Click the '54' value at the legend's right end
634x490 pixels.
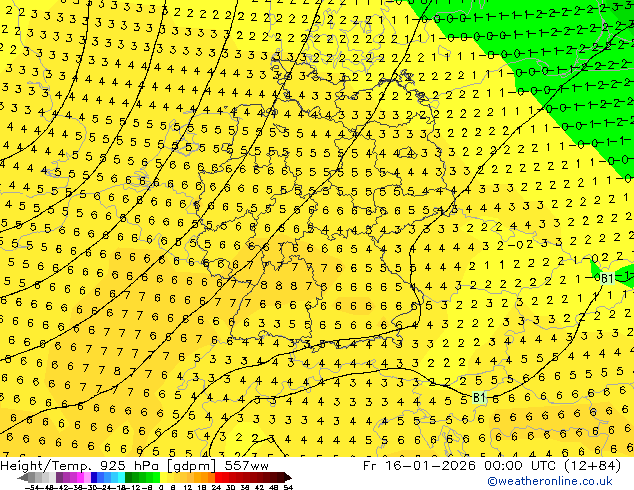[x=288, y=487]
